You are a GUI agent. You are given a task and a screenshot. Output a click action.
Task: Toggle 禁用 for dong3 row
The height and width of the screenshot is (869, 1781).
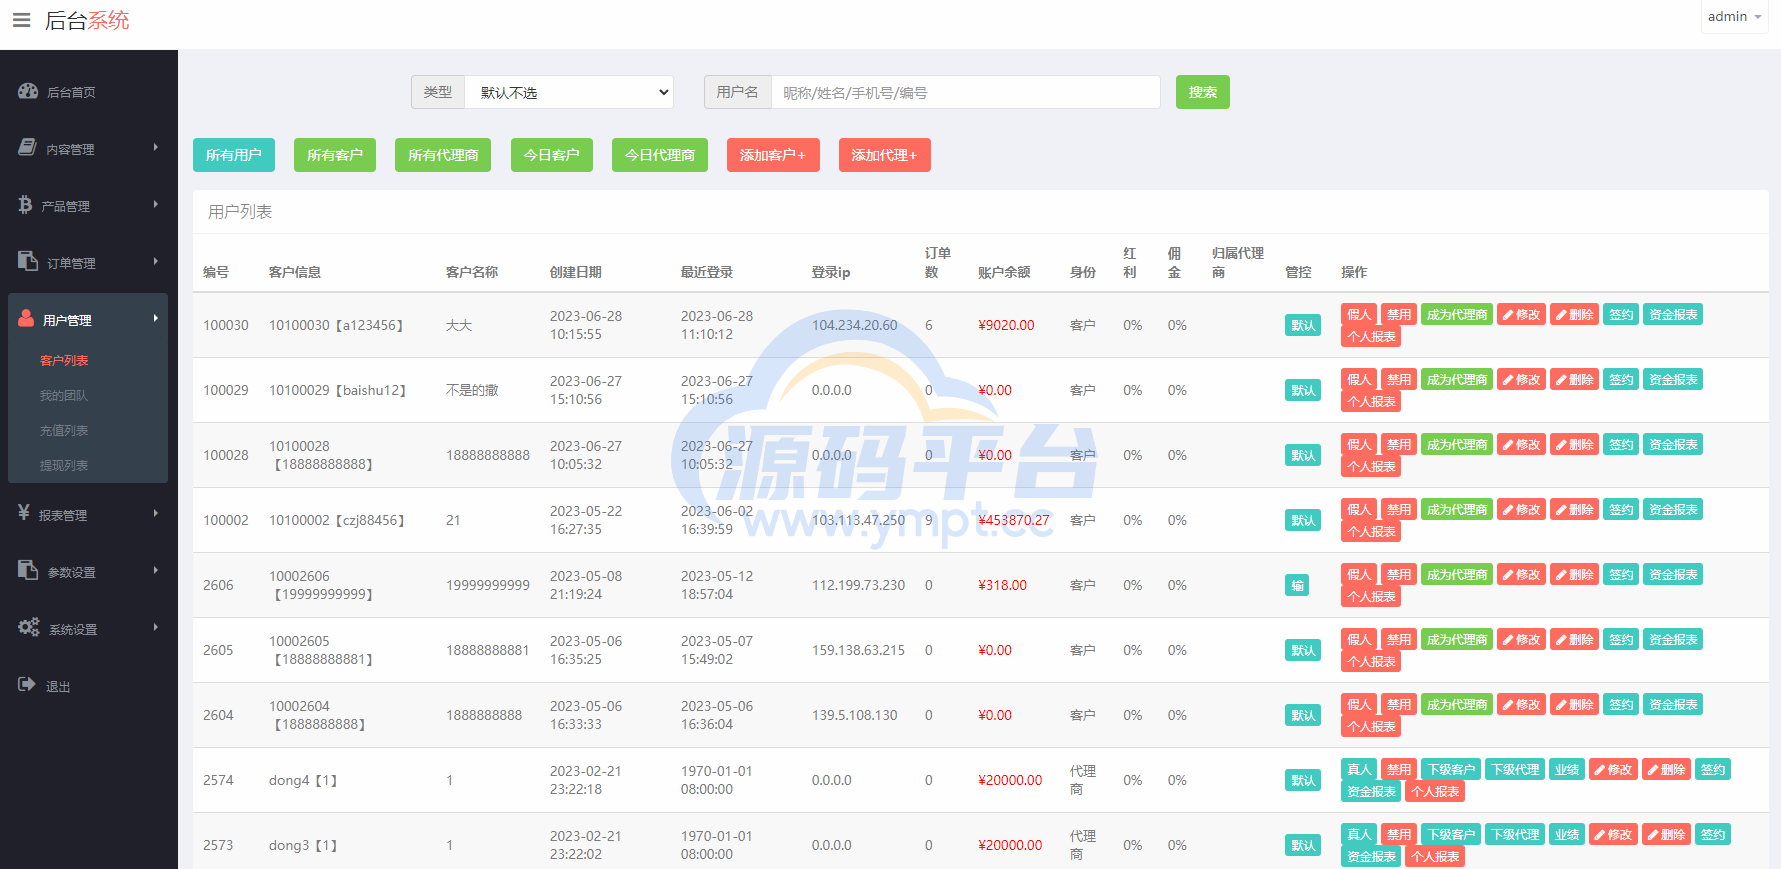[x=1399, y=834]
